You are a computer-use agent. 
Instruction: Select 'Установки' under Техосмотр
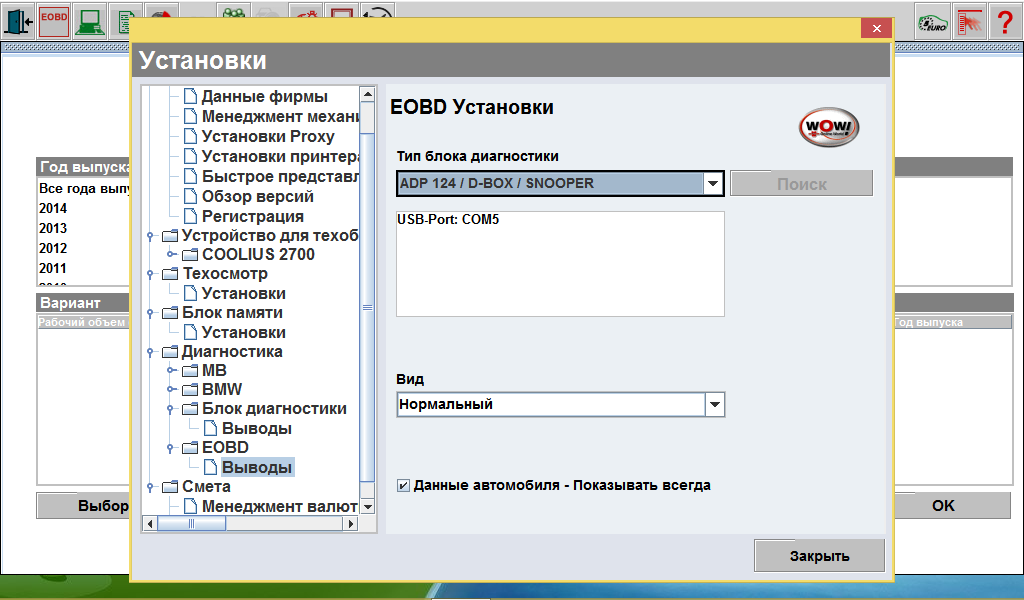pos(244,294)
